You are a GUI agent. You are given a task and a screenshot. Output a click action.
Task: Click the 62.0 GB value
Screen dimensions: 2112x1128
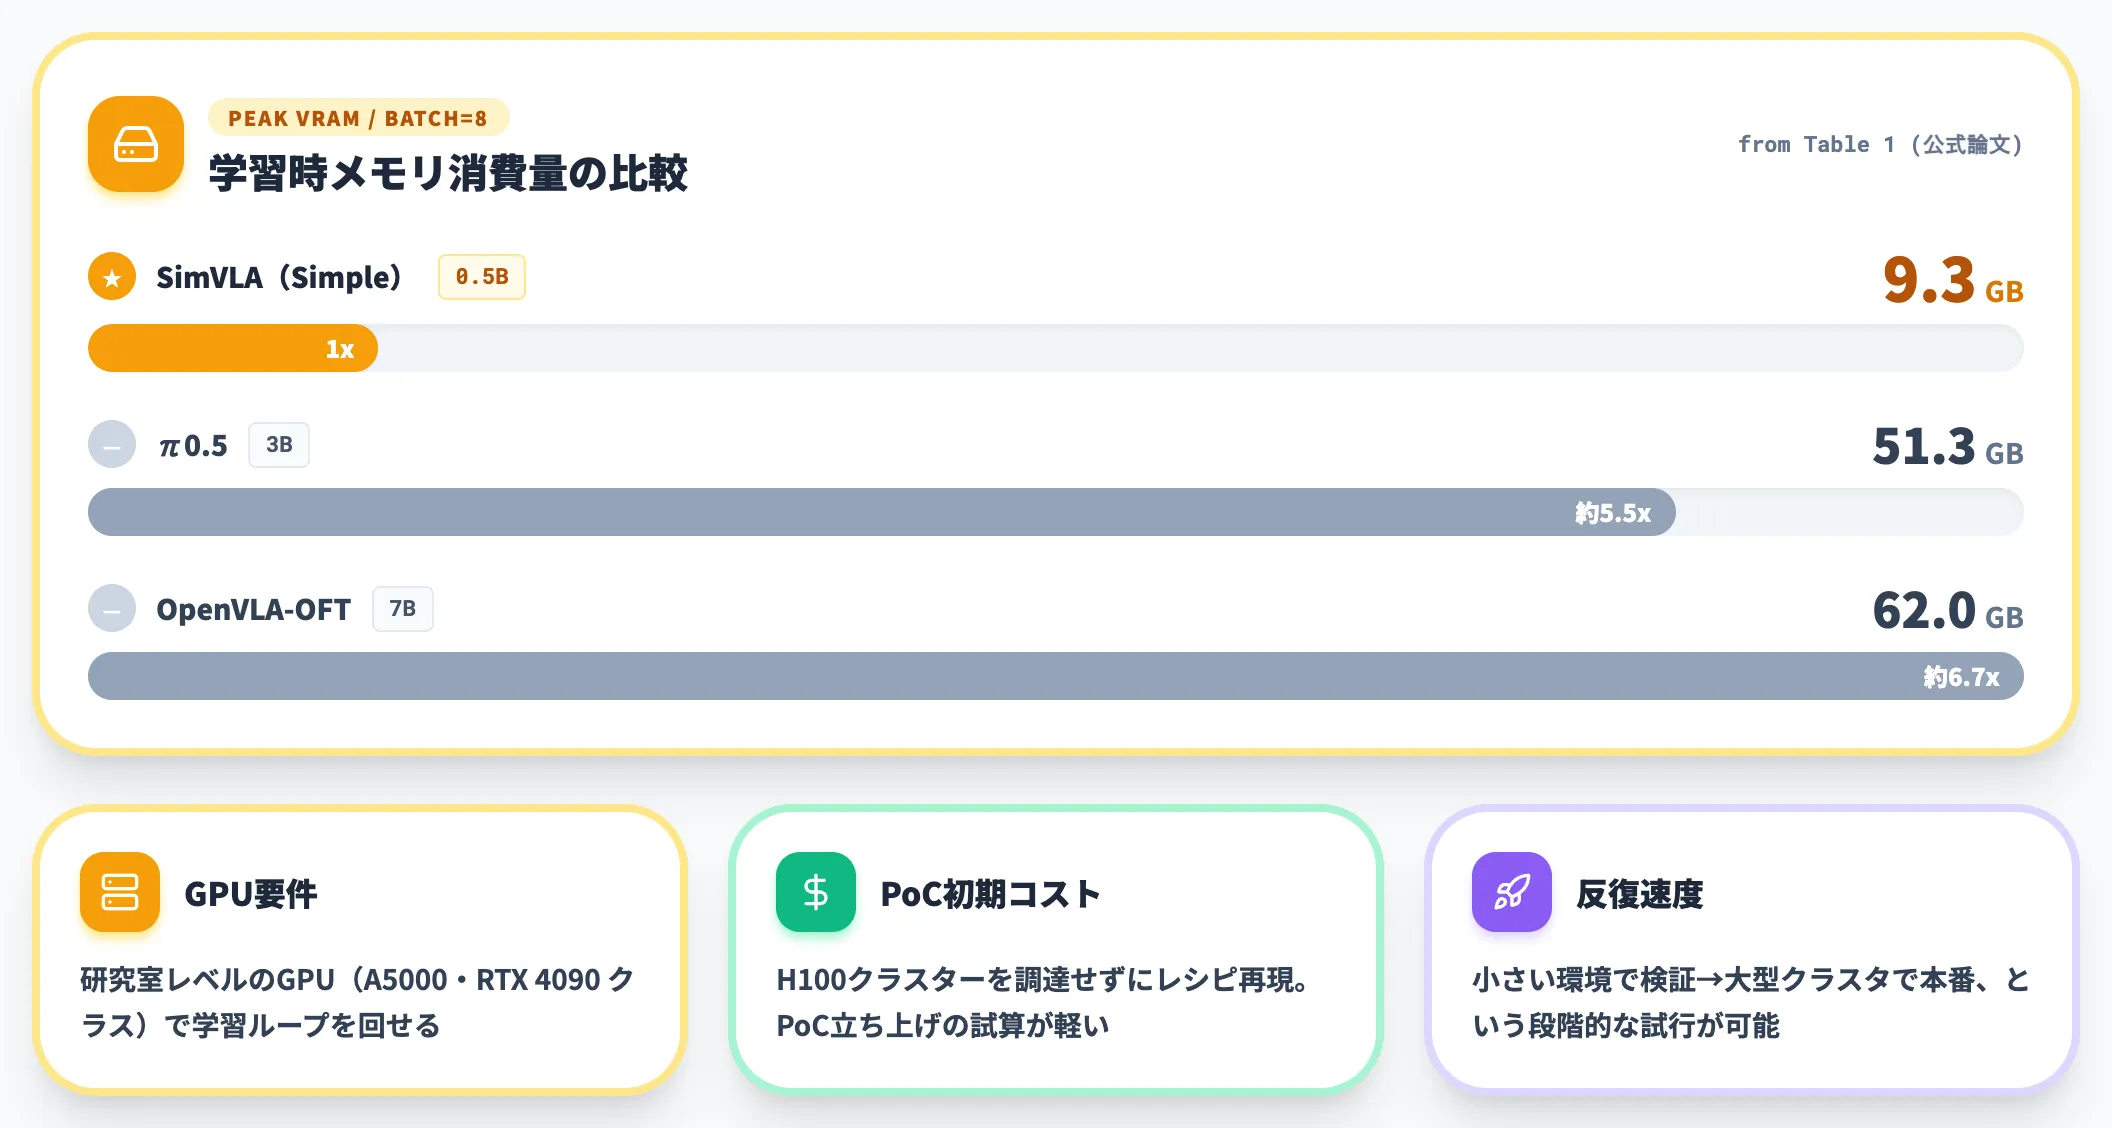1948,611
